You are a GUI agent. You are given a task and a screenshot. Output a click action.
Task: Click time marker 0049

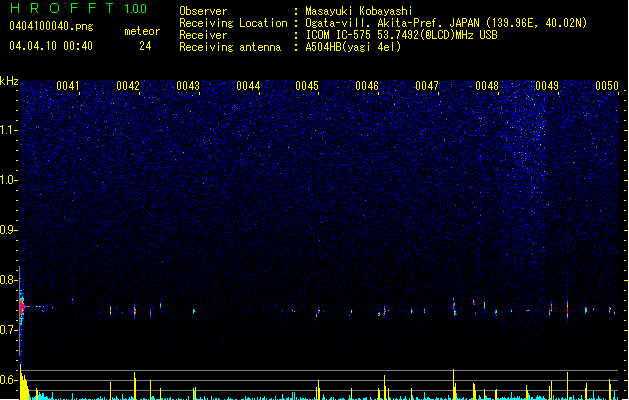547,86
